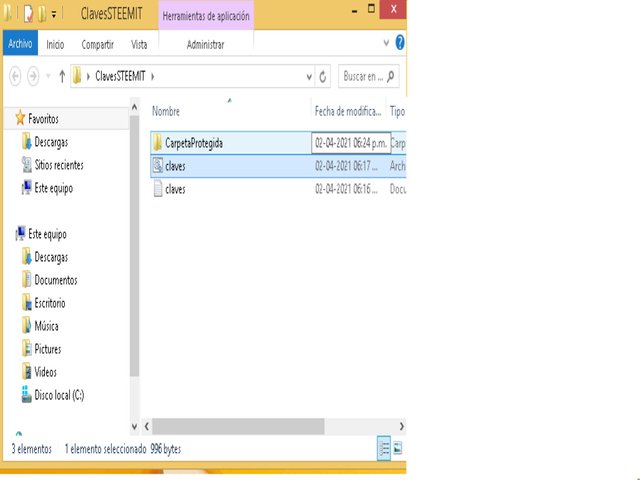Expand the chevron after ClavesSTEEMIT path

point(153,76)
